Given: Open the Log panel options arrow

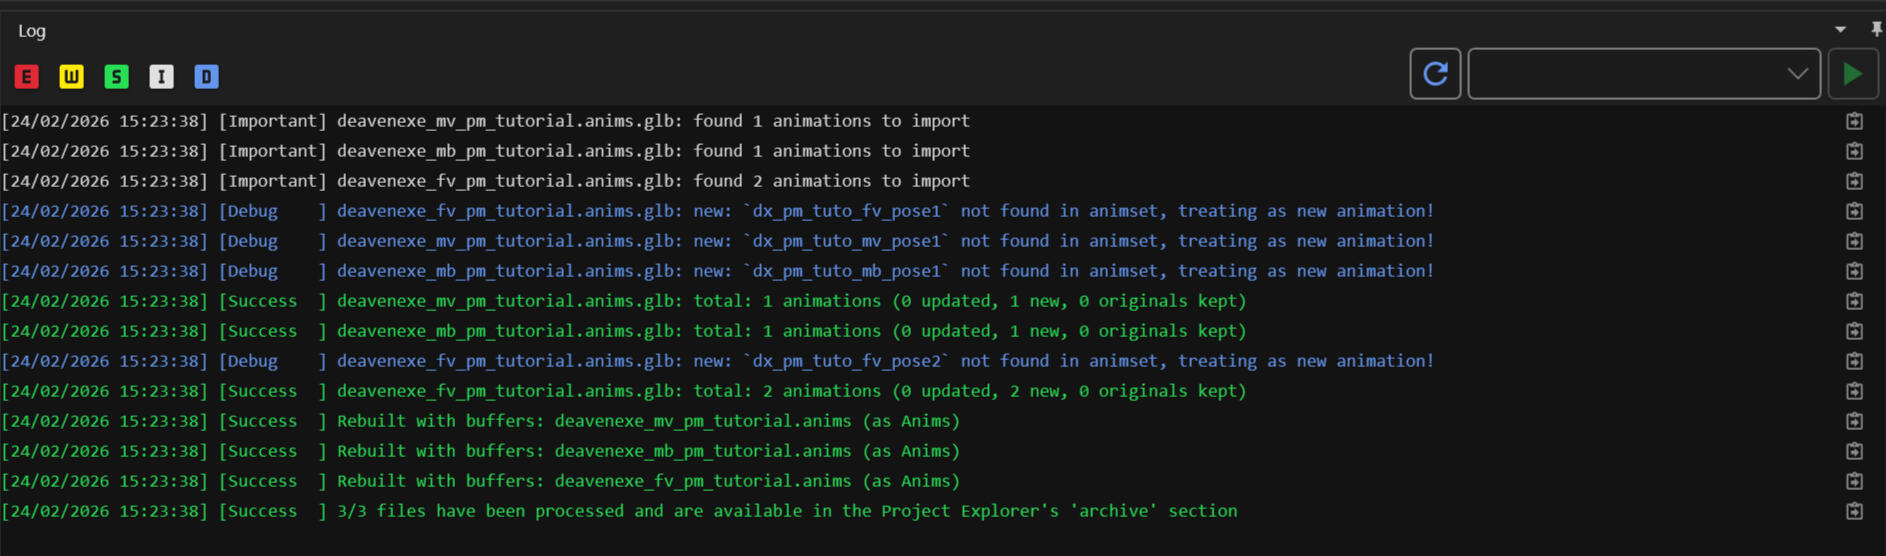Looking at the screenshot, I should (1840, 30).
